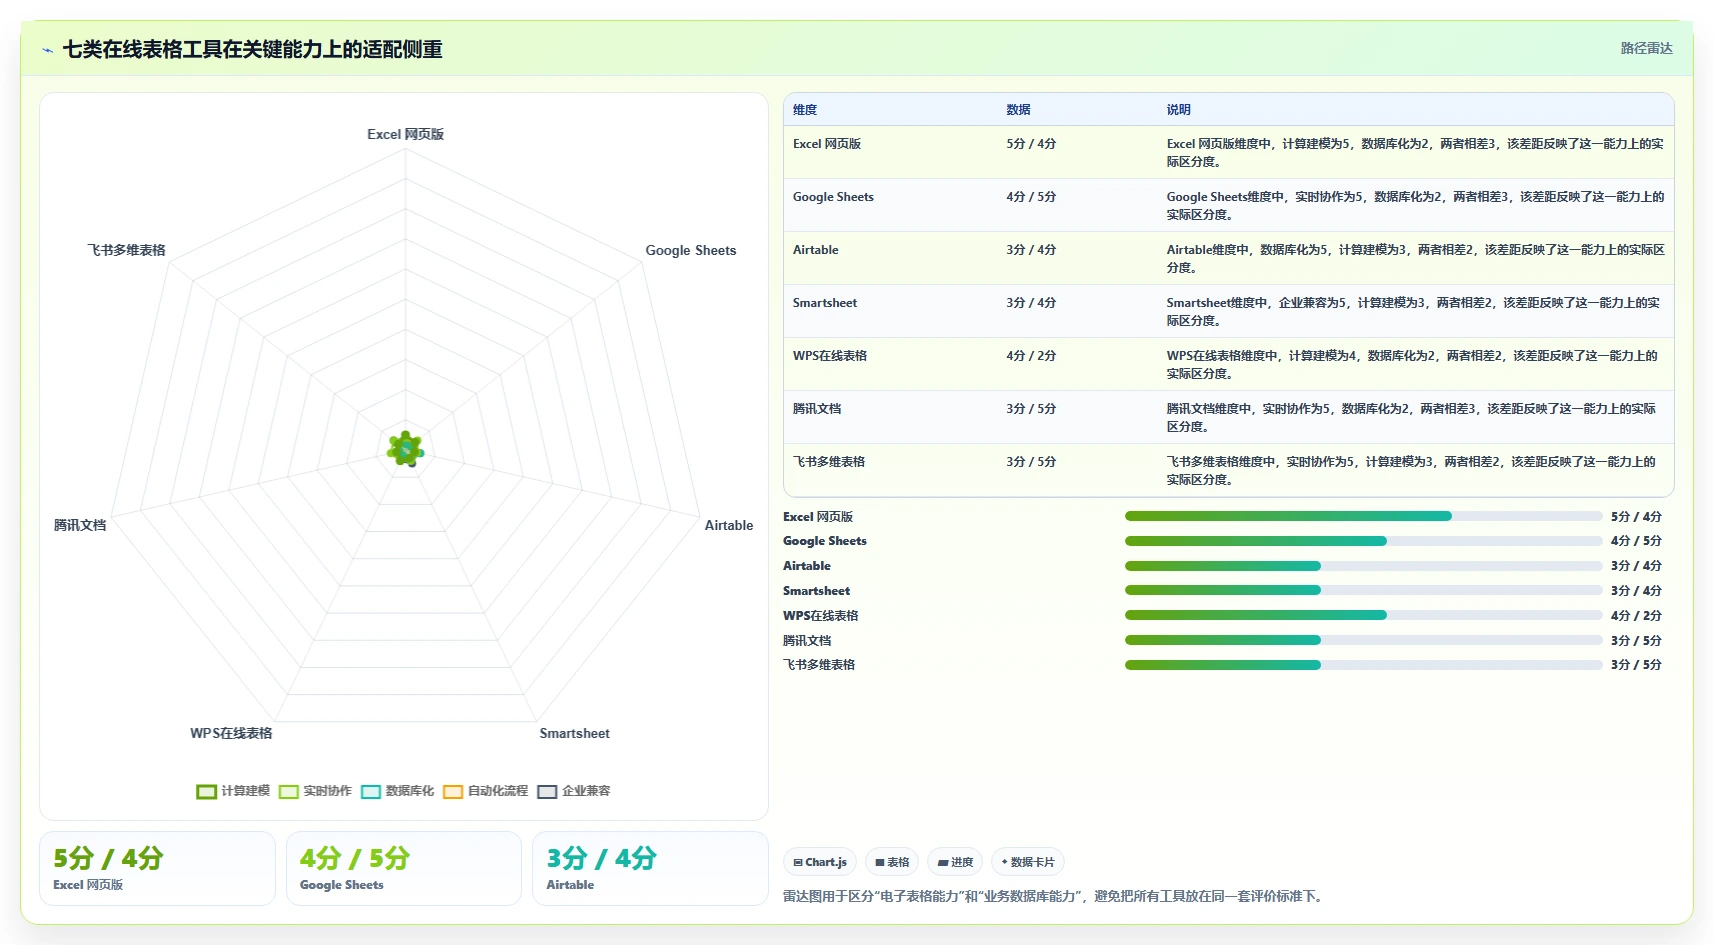The image size is (1714, 945).
Task: Click the Excel 网页版 description text in table
Action: point(1415,153)
